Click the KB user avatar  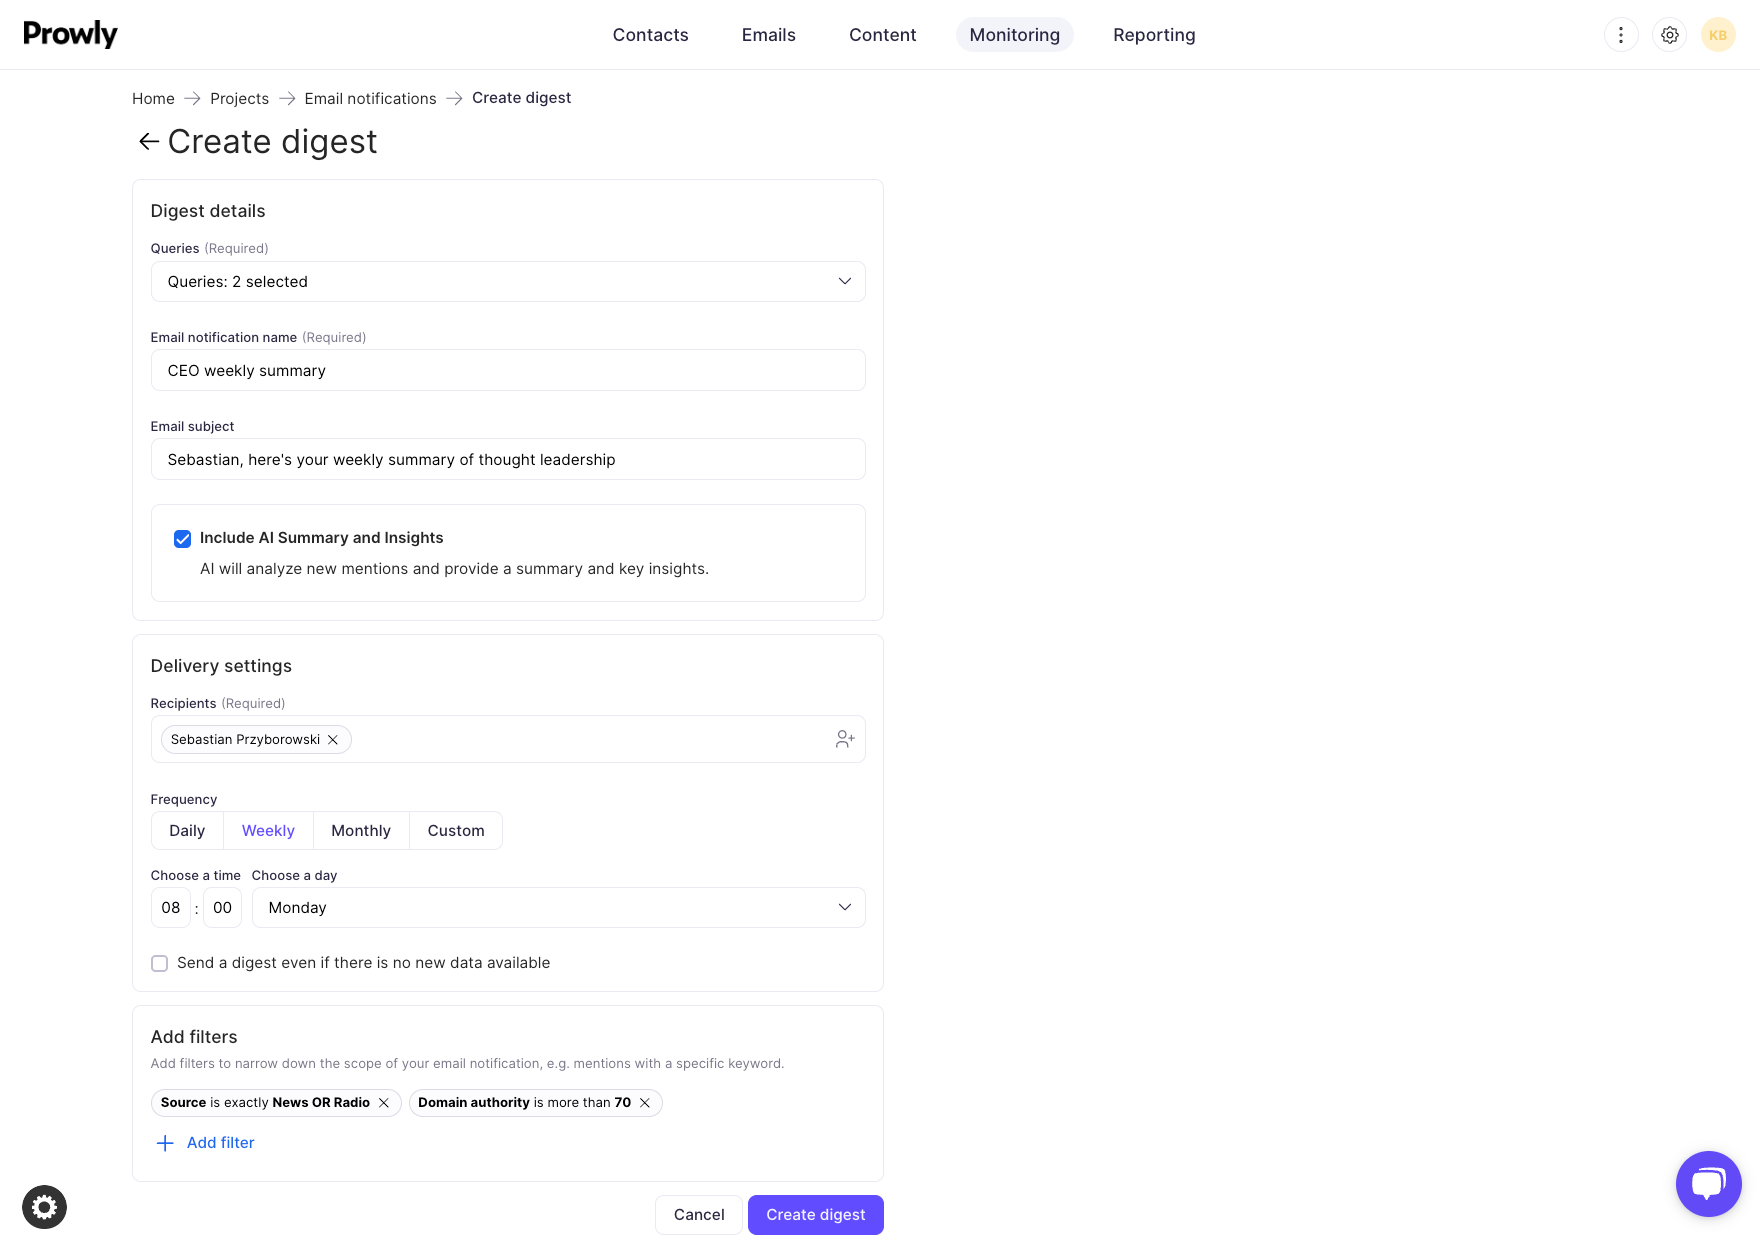click(x=1717, y=35)
